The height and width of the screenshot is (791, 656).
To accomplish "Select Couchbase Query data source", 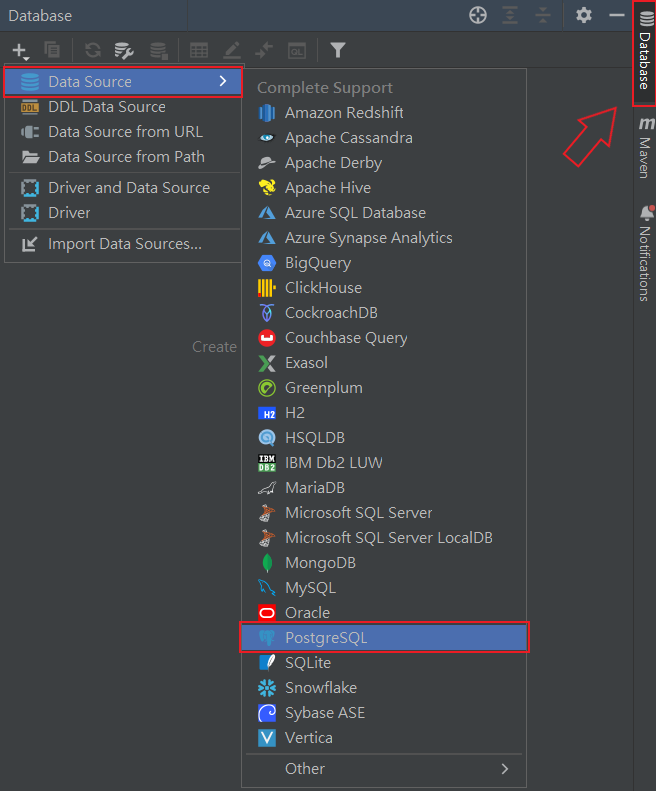I will tap(384, 337).
